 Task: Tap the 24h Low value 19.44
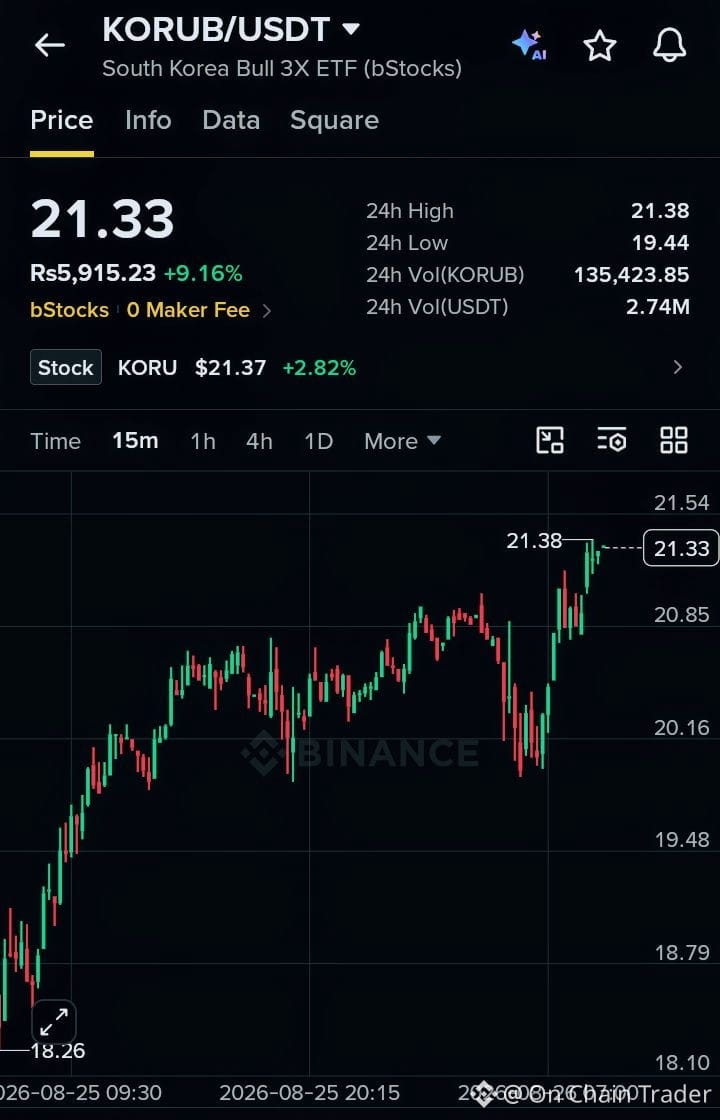point(660,243)
